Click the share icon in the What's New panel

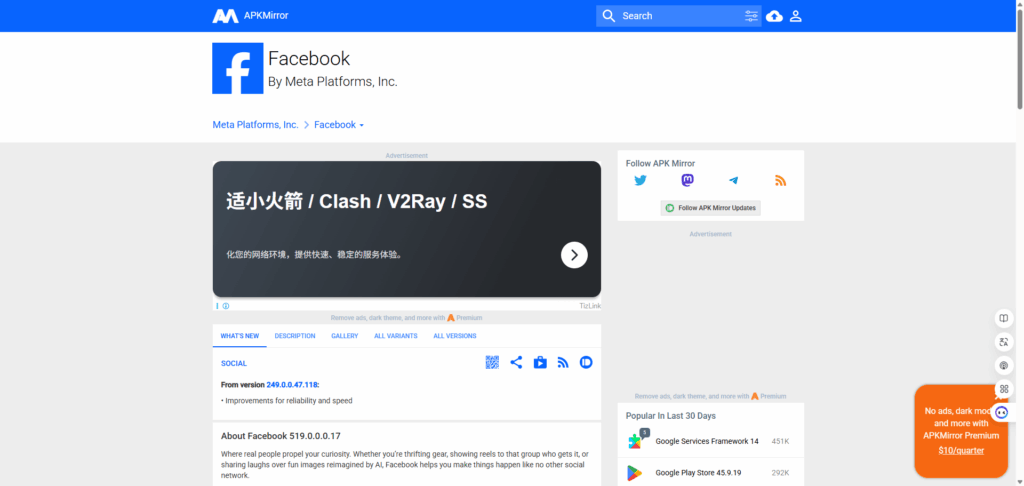517,362
